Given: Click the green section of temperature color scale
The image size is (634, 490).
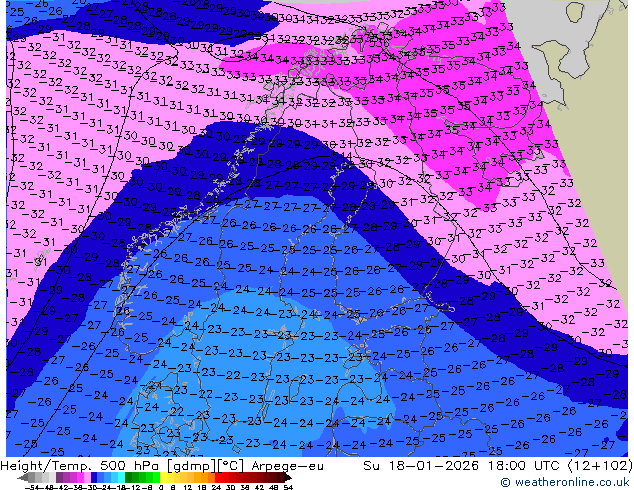Looking at the screenshot, I should [x=142, y=478].
